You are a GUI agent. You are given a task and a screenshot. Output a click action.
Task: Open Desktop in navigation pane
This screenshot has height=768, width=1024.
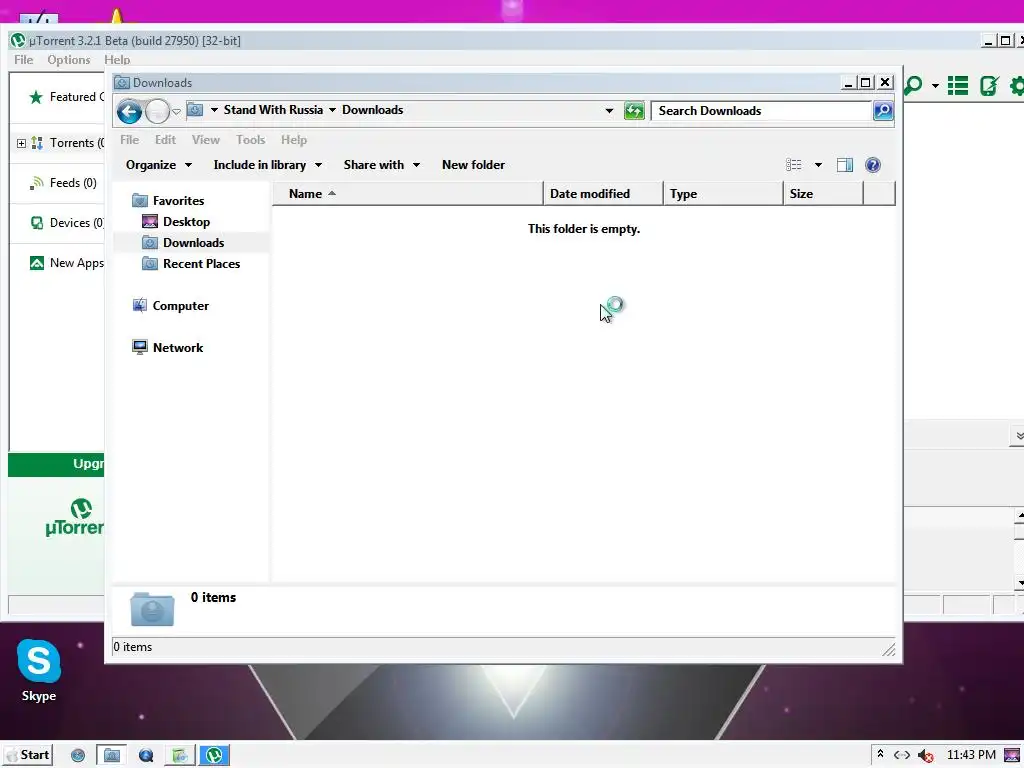click(186, 222)
